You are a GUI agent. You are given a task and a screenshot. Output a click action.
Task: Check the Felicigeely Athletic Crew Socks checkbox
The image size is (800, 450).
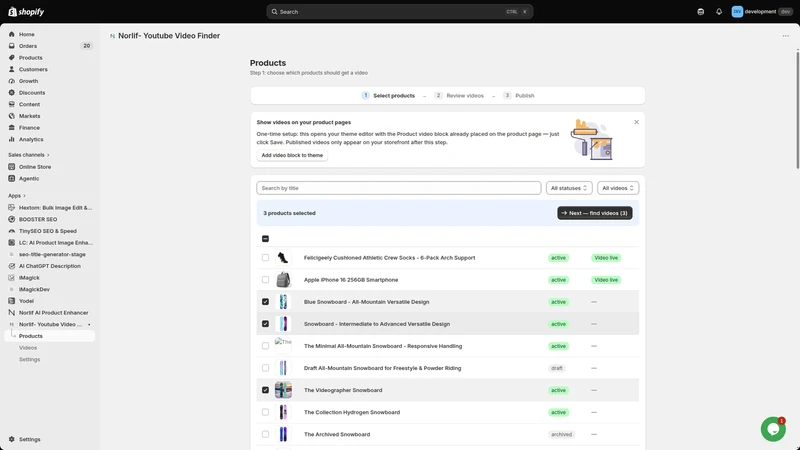coord(265,258)
